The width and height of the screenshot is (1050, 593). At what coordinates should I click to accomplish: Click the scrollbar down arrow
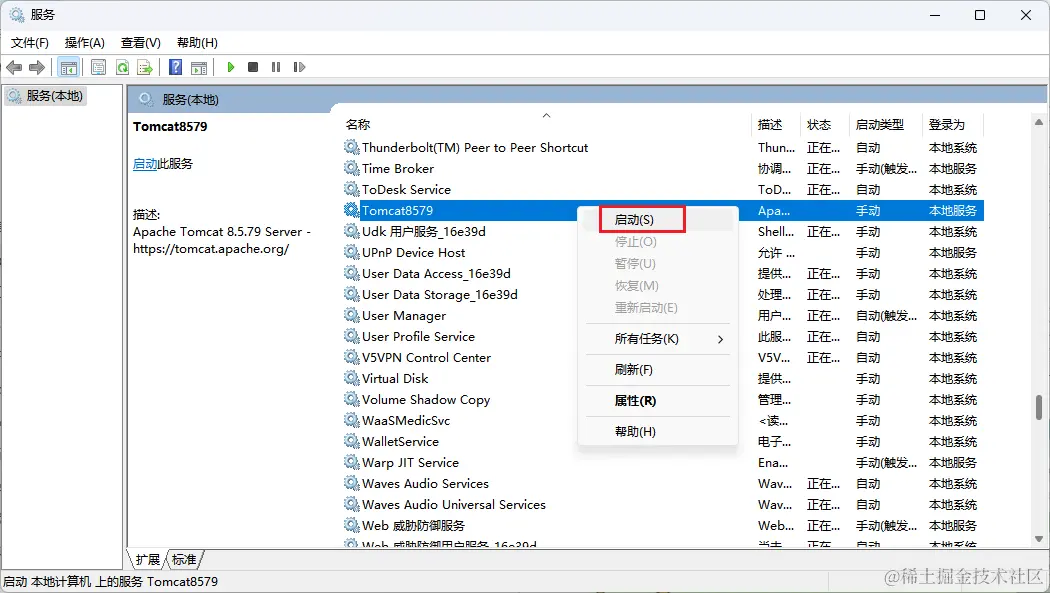(x=1039, y=538)
